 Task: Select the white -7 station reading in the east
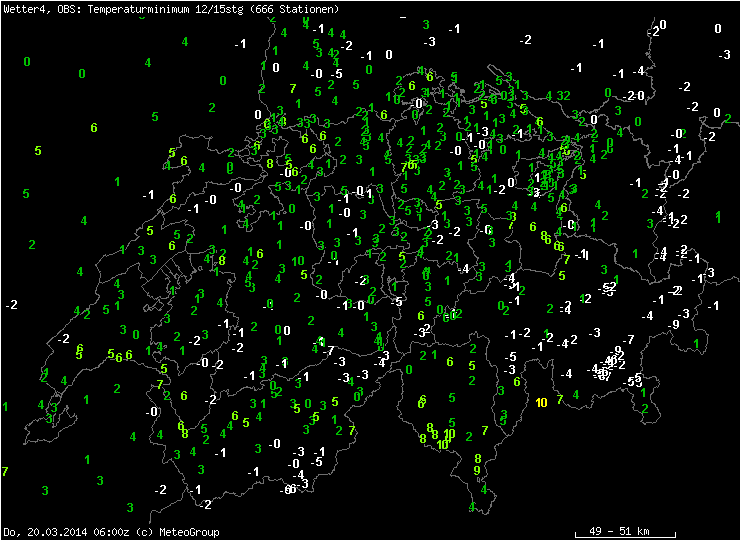point(629,340)
